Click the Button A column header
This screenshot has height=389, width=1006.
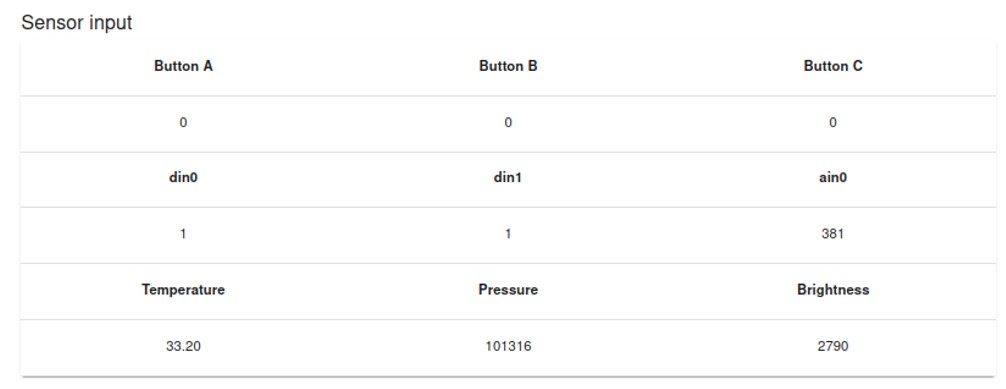coord(183,66)
